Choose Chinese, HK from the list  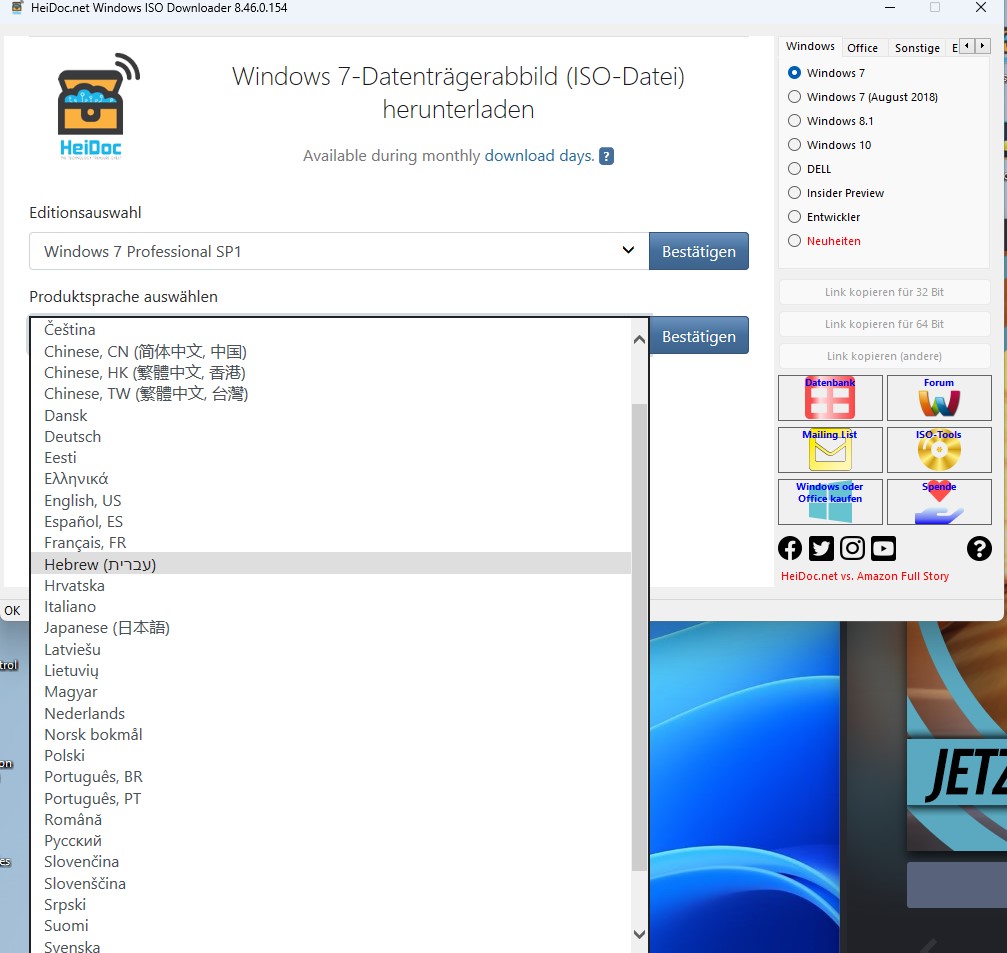pyautogui.click(x=331, y=372)
